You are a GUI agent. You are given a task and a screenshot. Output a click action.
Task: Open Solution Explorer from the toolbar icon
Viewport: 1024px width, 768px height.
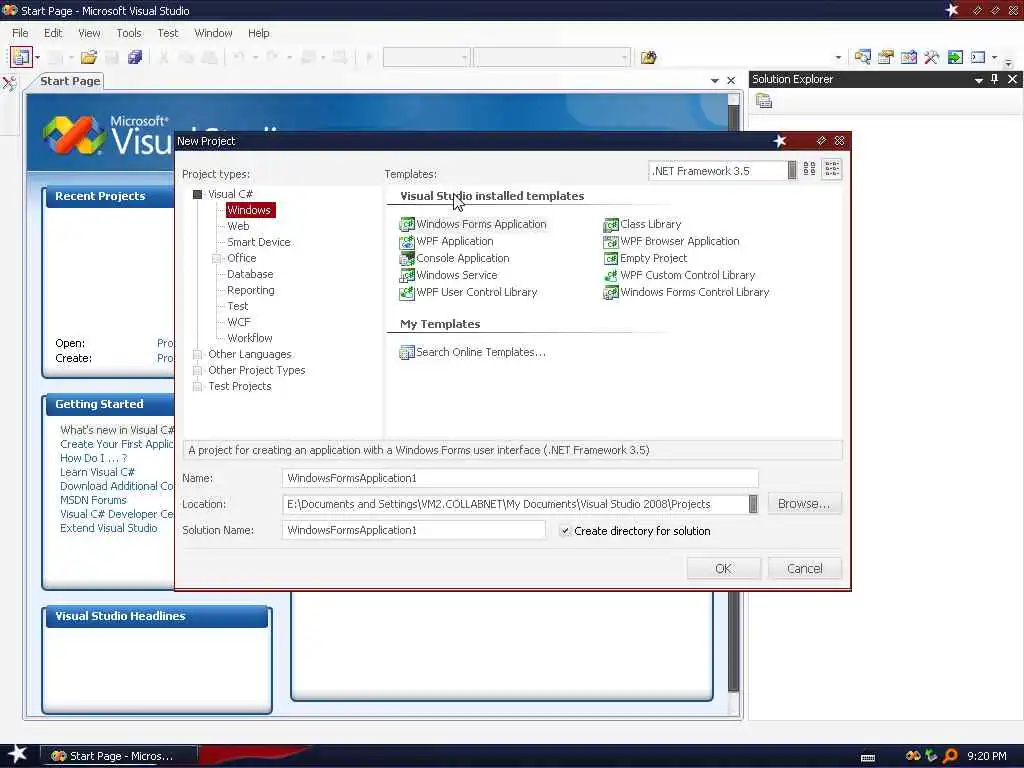click(862, 57)
